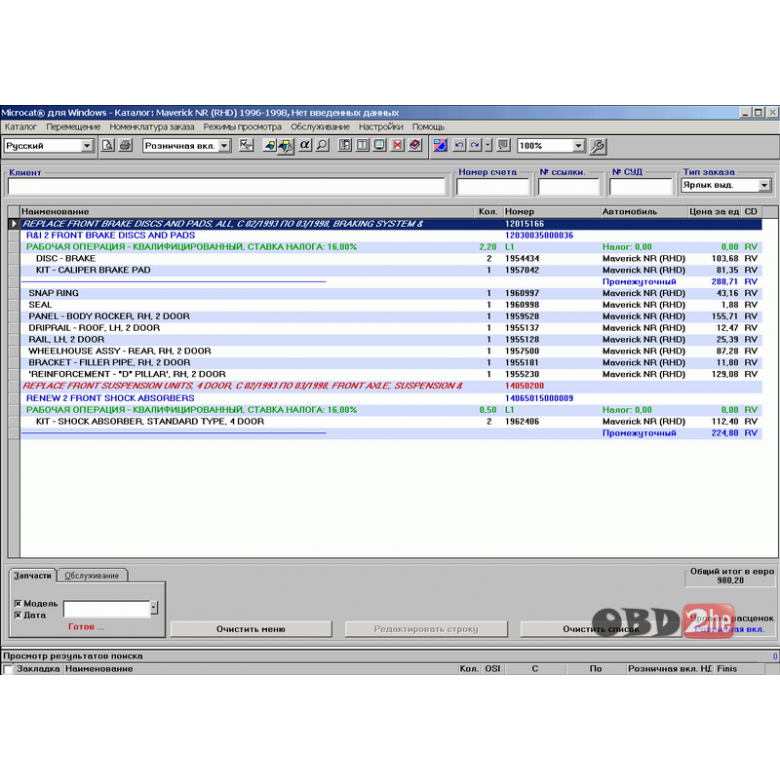Image resolution: width=780 pixels, height=780 pixels.
Task: Click into the № ссылки input field
Action: point(568,187)
